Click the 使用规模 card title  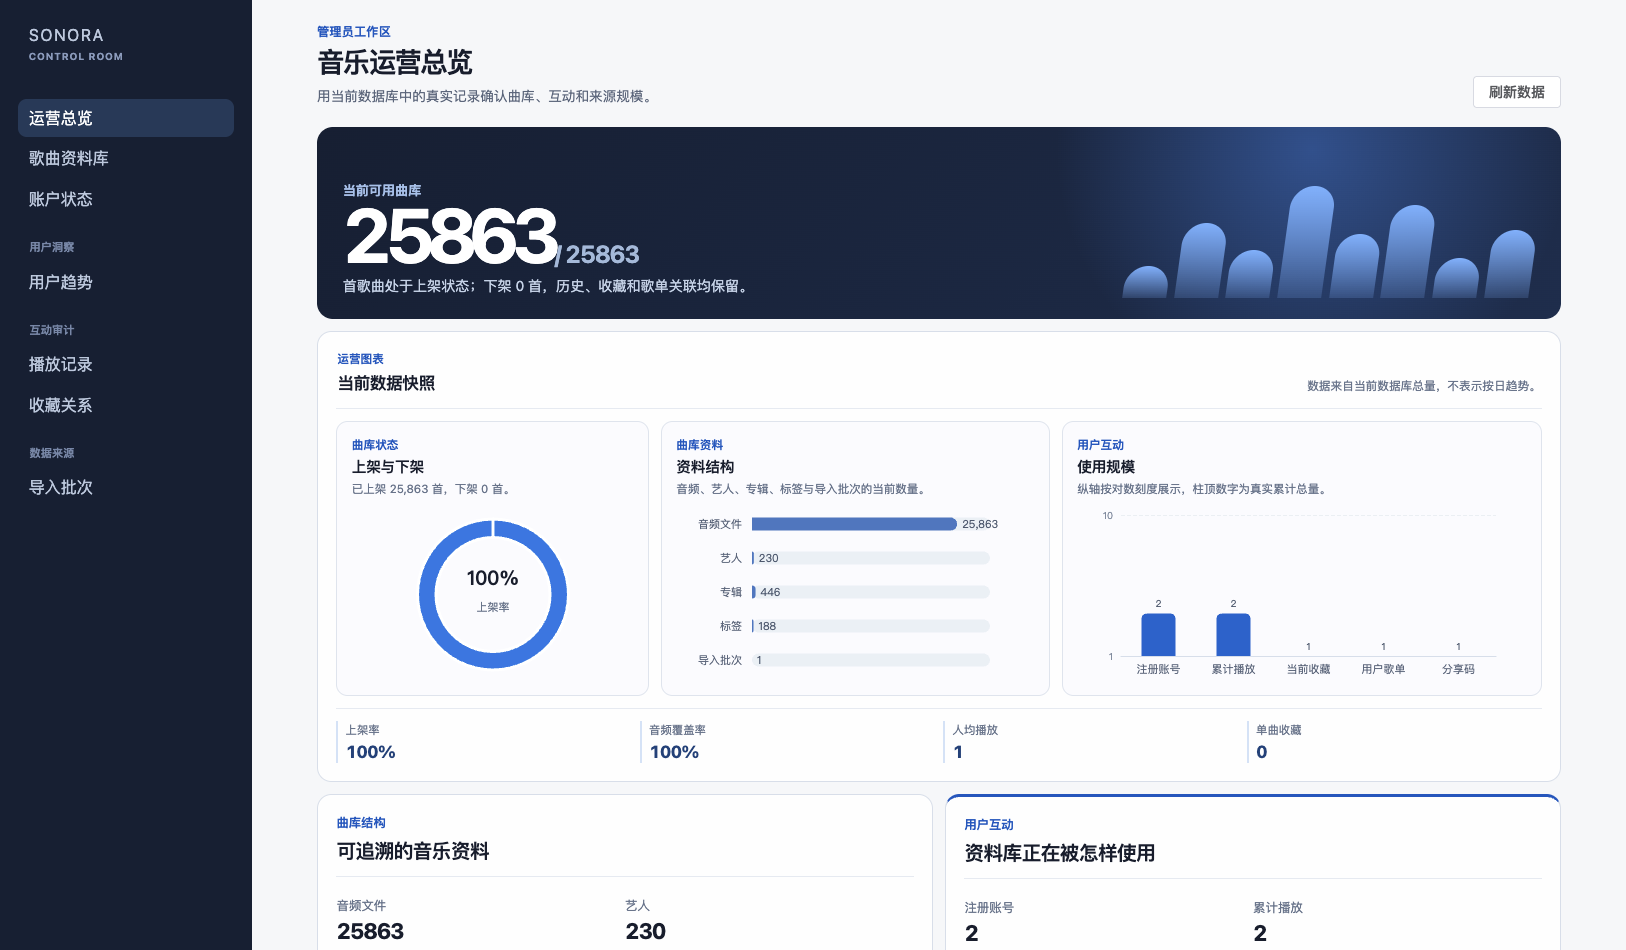[x=1106, y=467]
